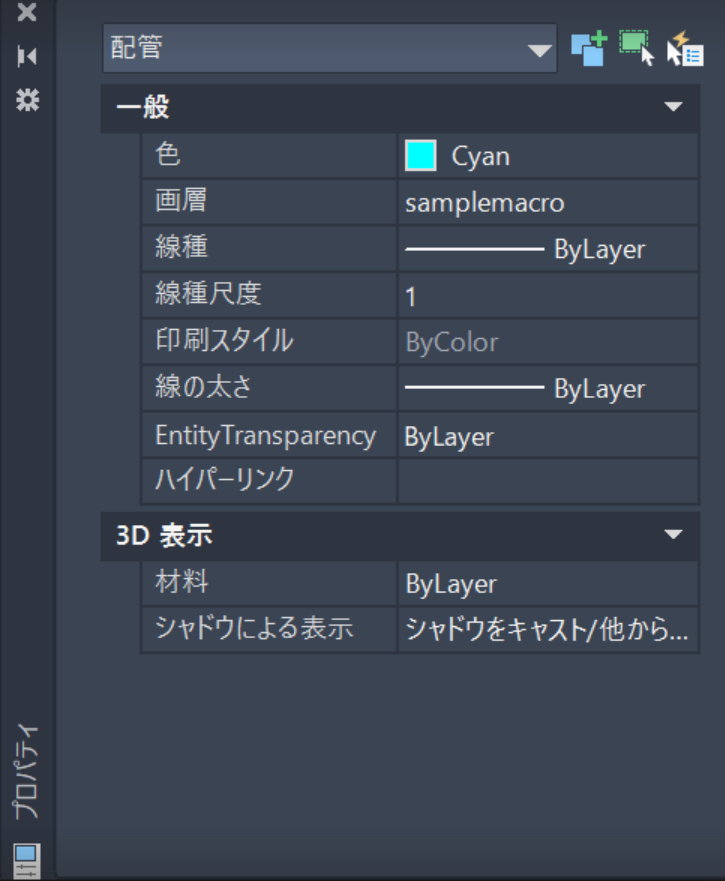725x881 pixels.
Task: Edit the 線種尺度 value field
Action: coord(547,296)
